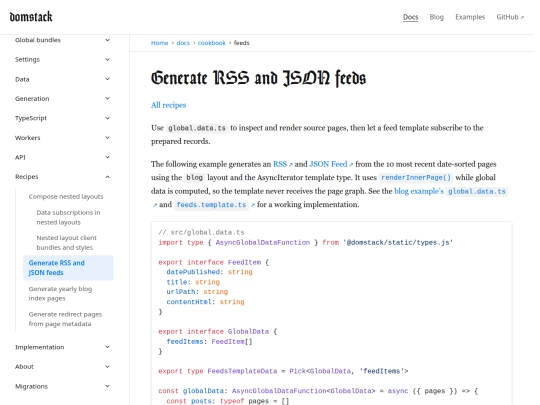Image resolution: width=540 pixels, height=405 pixels.
Task: Expand the Global bundles sidebar section
Action: pos(62,40)
